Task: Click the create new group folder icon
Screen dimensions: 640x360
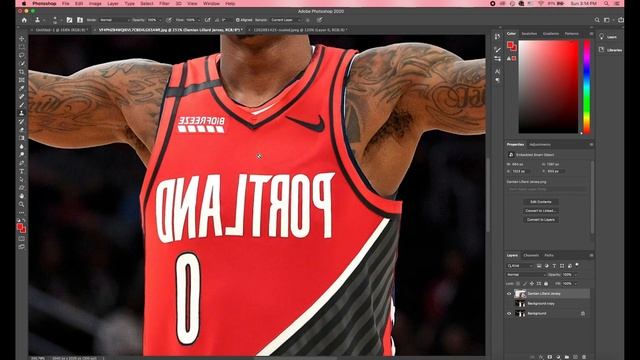Action: 567,357
